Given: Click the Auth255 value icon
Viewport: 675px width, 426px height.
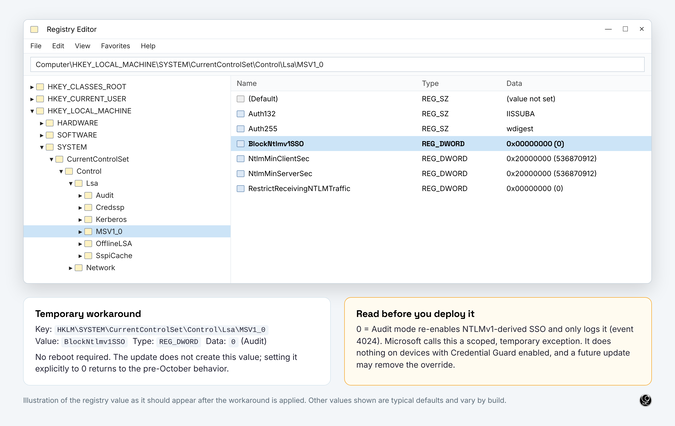Looking at the screenshot, I should (x=241, y=129).
